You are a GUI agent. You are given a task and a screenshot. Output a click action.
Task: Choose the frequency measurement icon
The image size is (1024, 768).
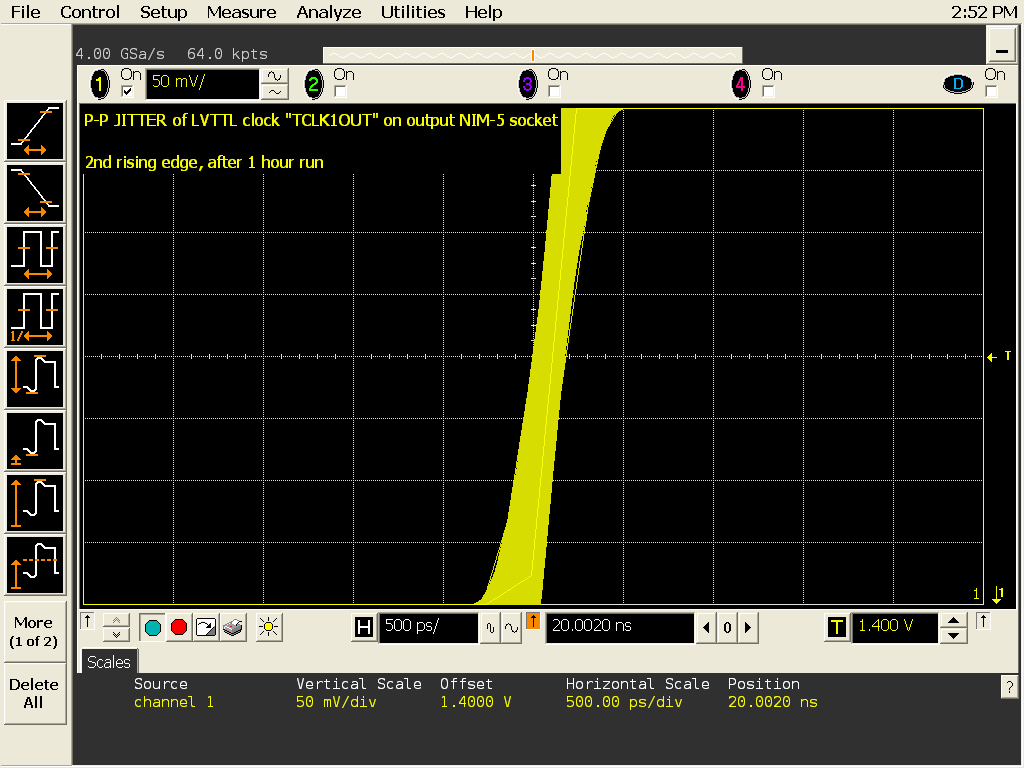pyautogui.click(x=36, y=317)
